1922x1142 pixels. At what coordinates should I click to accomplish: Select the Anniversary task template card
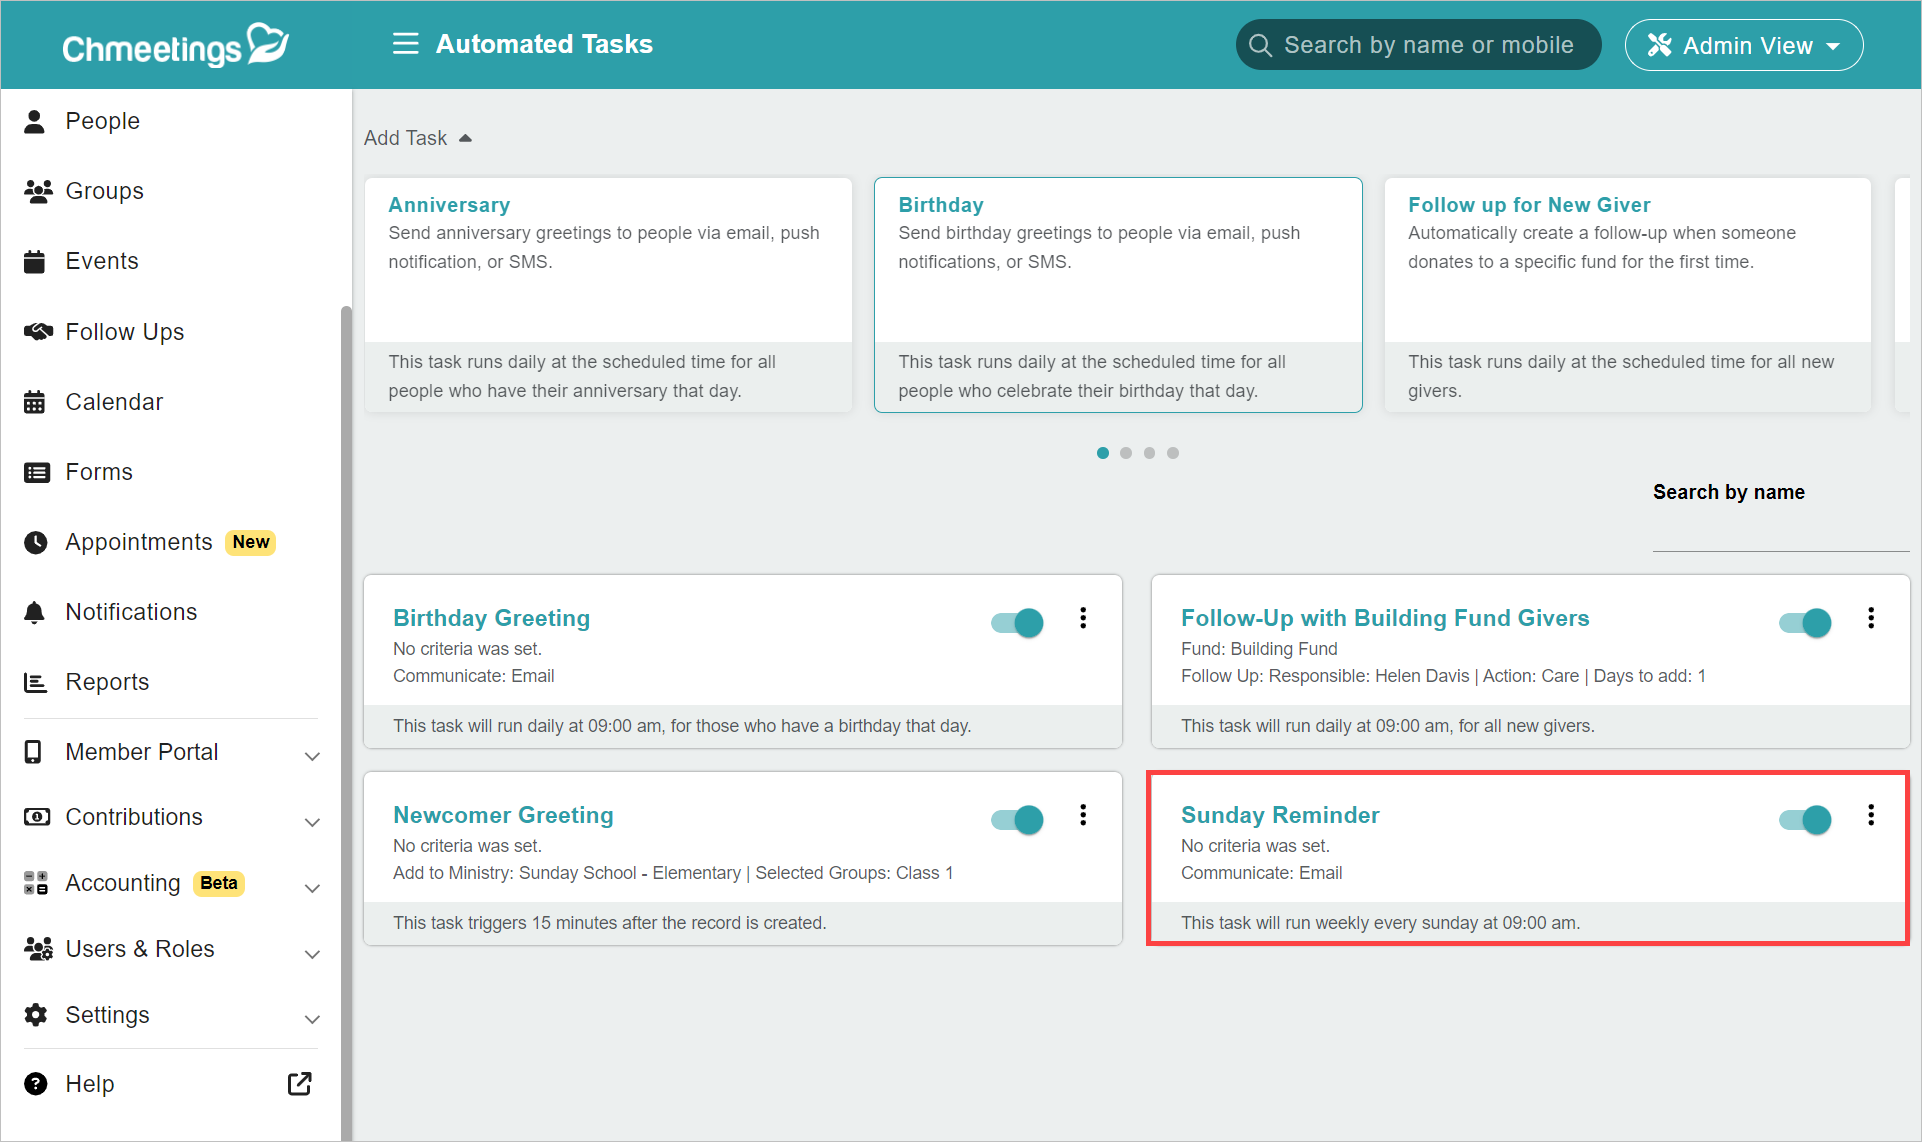pyautogui.click(x=608, y=295)
